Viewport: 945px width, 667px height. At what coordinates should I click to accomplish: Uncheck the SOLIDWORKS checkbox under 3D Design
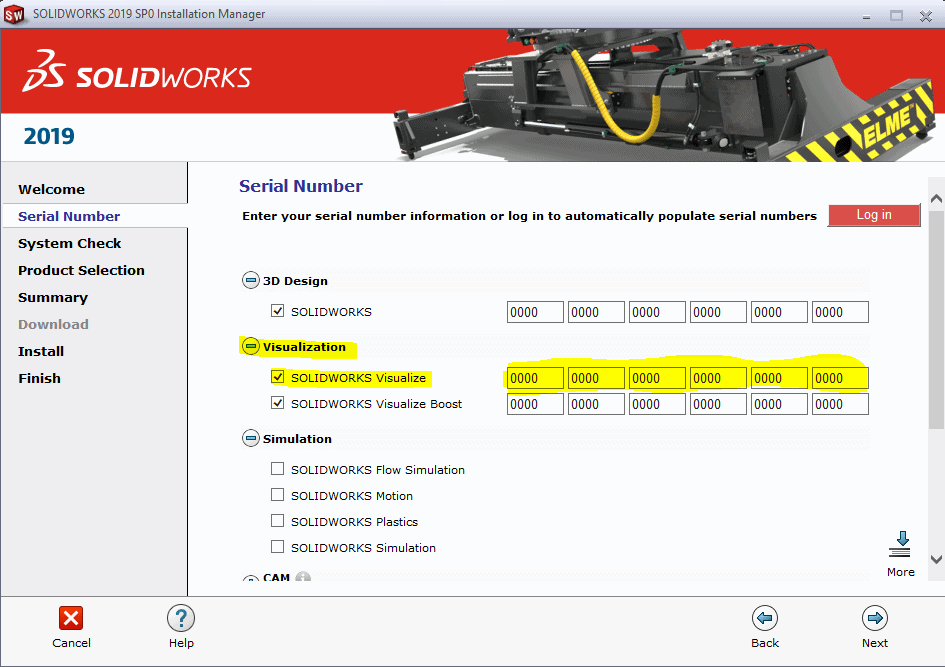277,311
